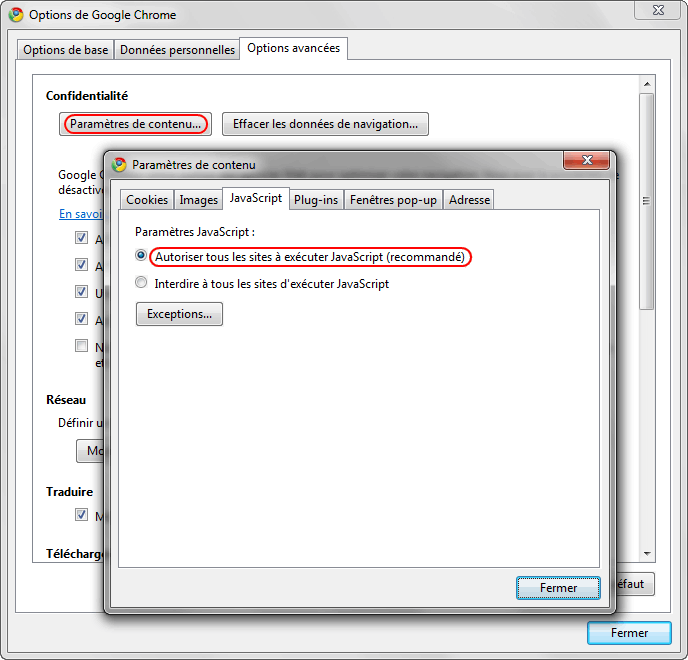Image resolution: width=688 pixels, height=660 pixels.
Task: Click Chrome icon in Options de Google Chrome title
Action: tap(16, 15)
